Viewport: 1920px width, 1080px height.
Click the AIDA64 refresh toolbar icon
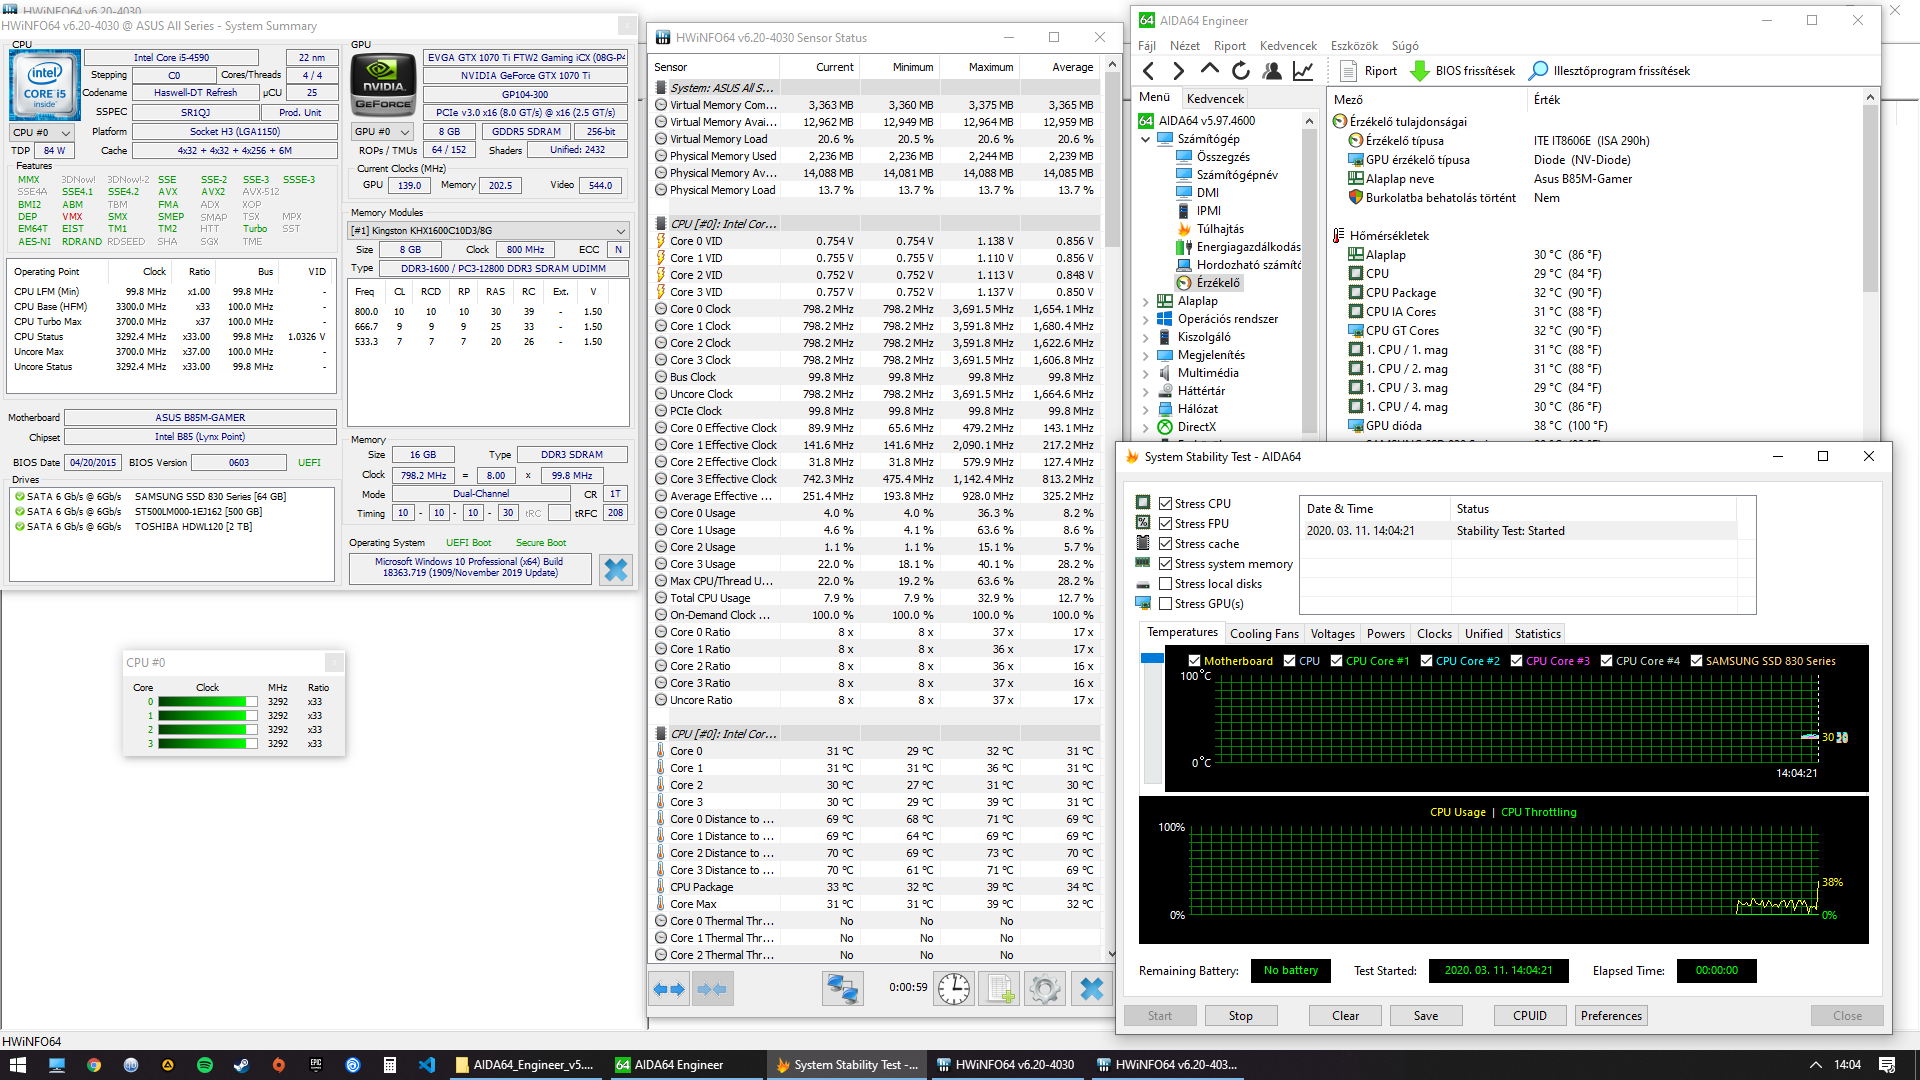1241,71
